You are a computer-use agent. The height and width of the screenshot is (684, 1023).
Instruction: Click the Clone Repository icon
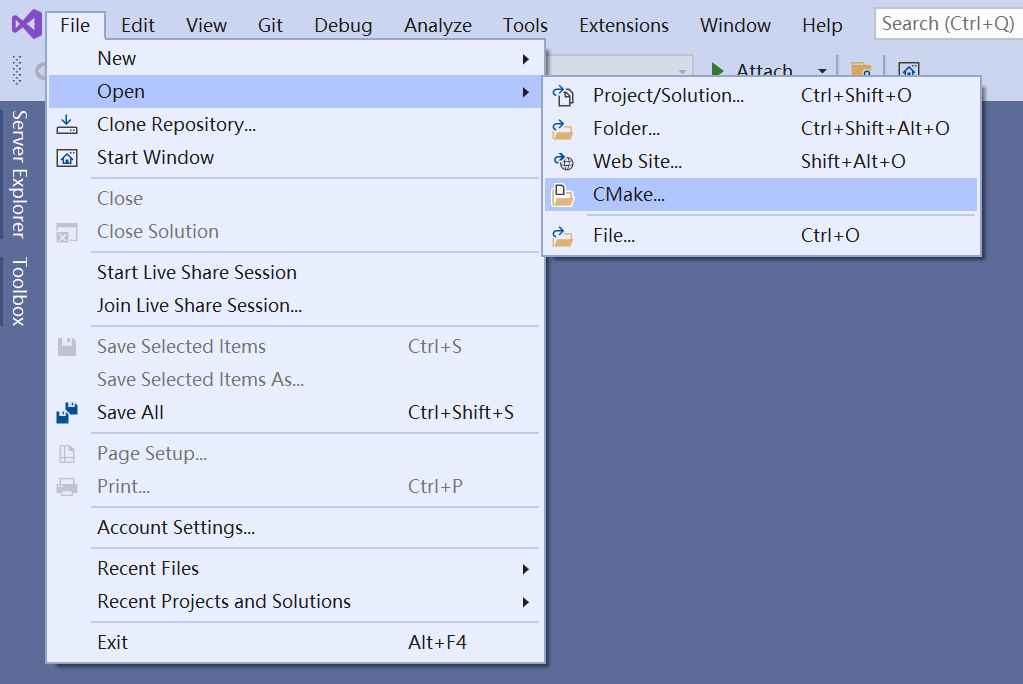tap(65, 124)
